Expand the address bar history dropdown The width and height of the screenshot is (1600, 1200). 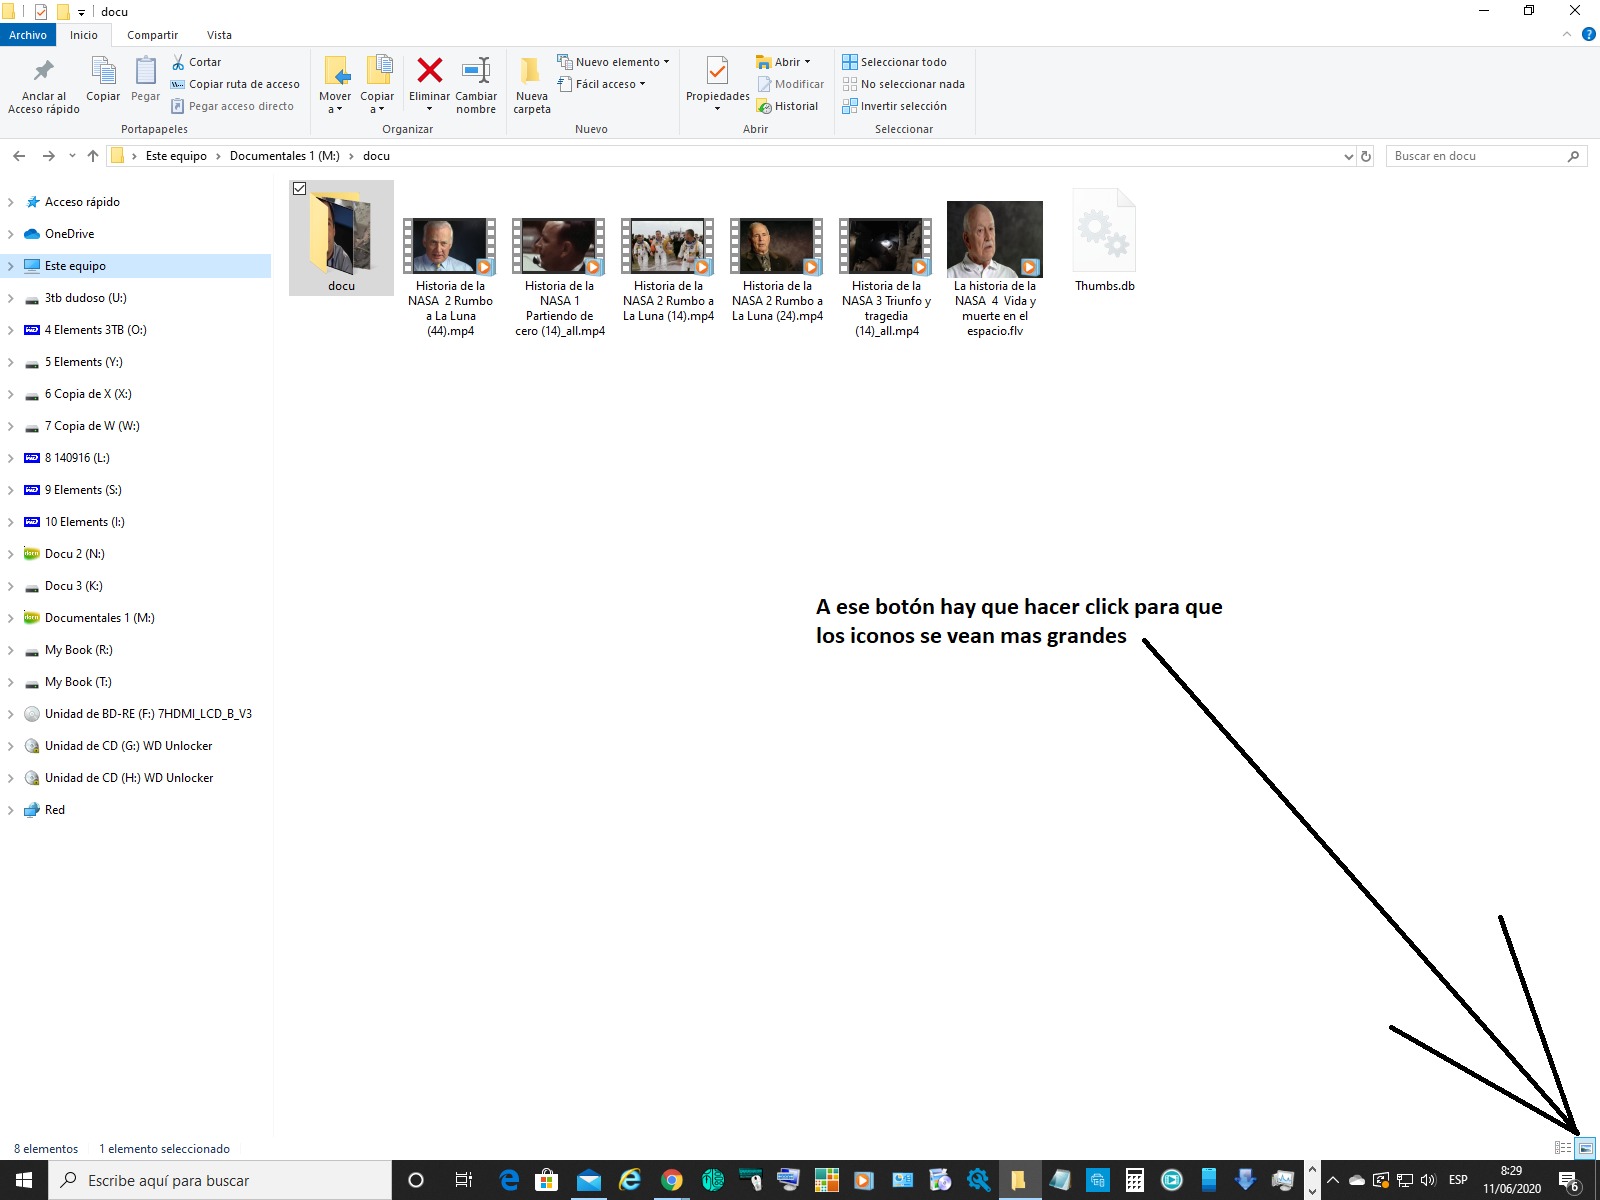[1348, 156]
